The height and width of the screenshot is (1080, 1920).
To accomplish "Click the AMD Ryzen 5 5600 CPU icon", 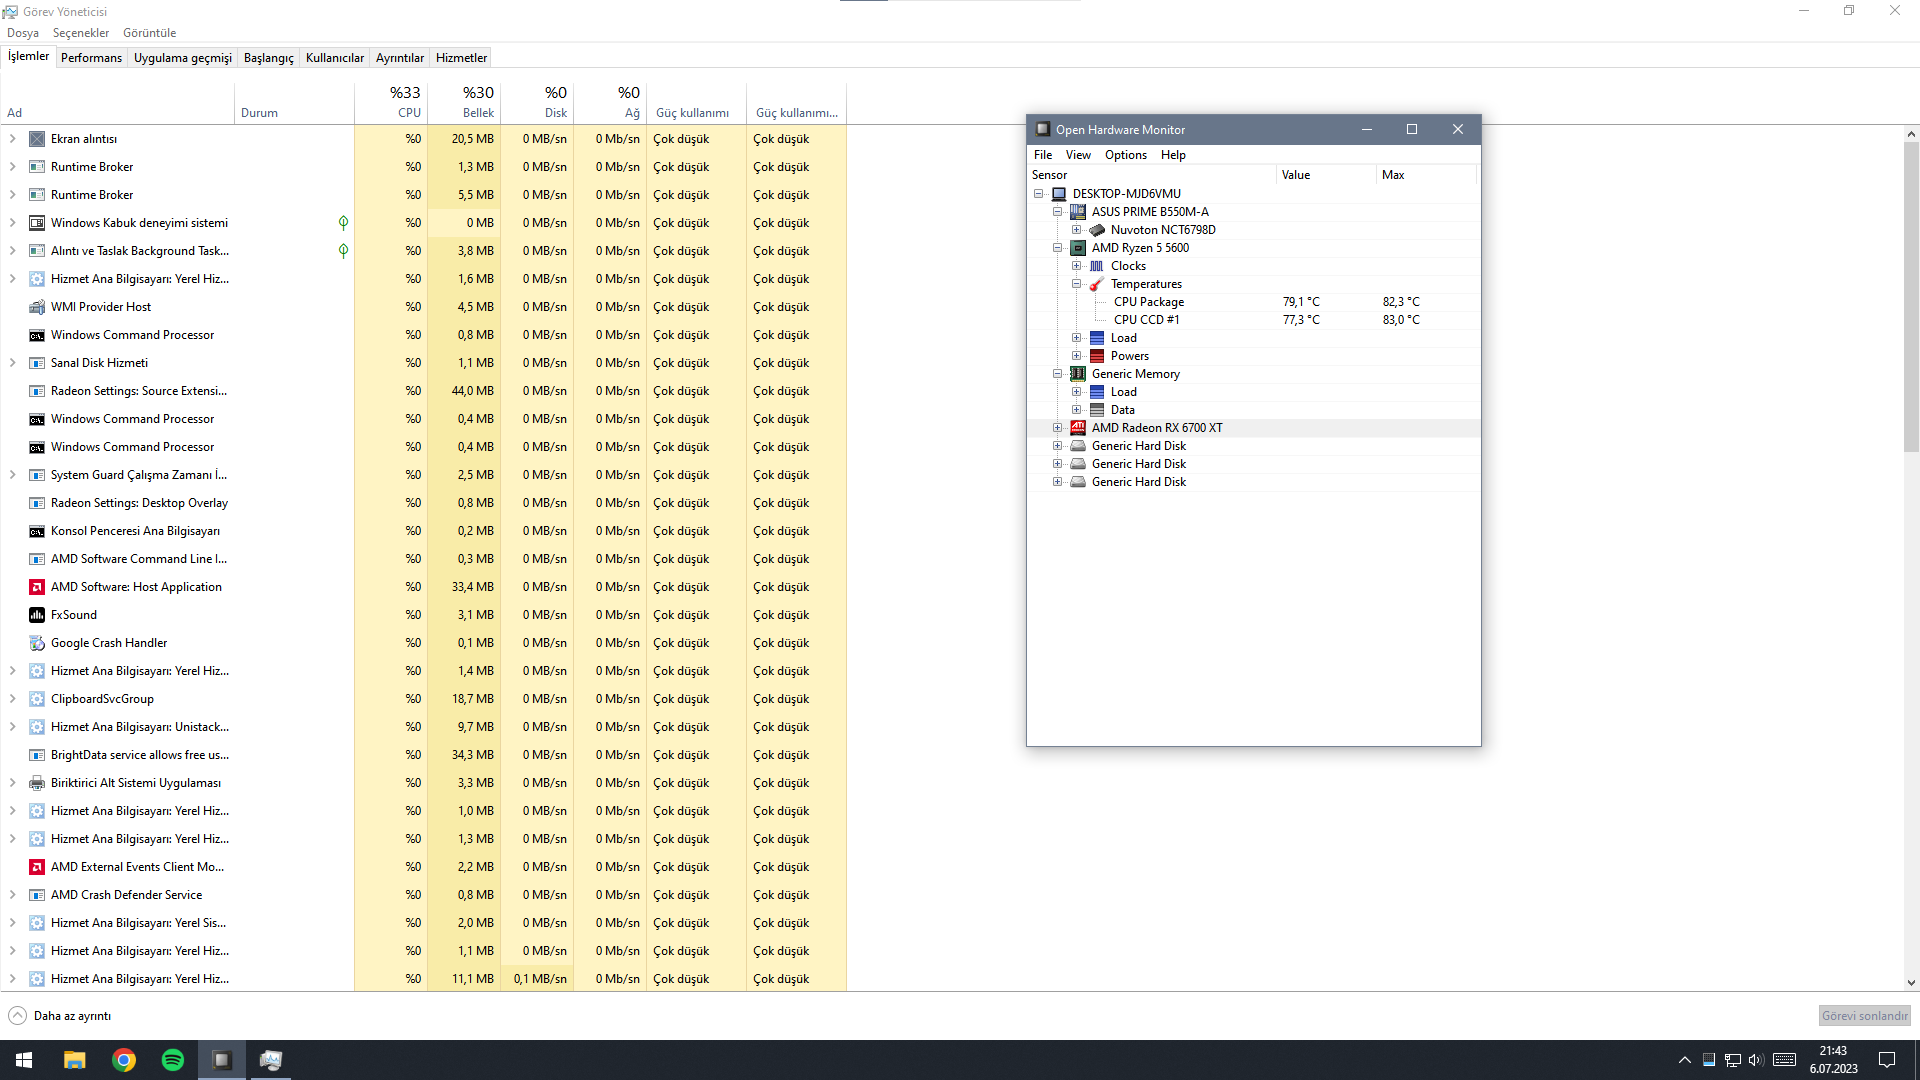I will [1078, 248].
